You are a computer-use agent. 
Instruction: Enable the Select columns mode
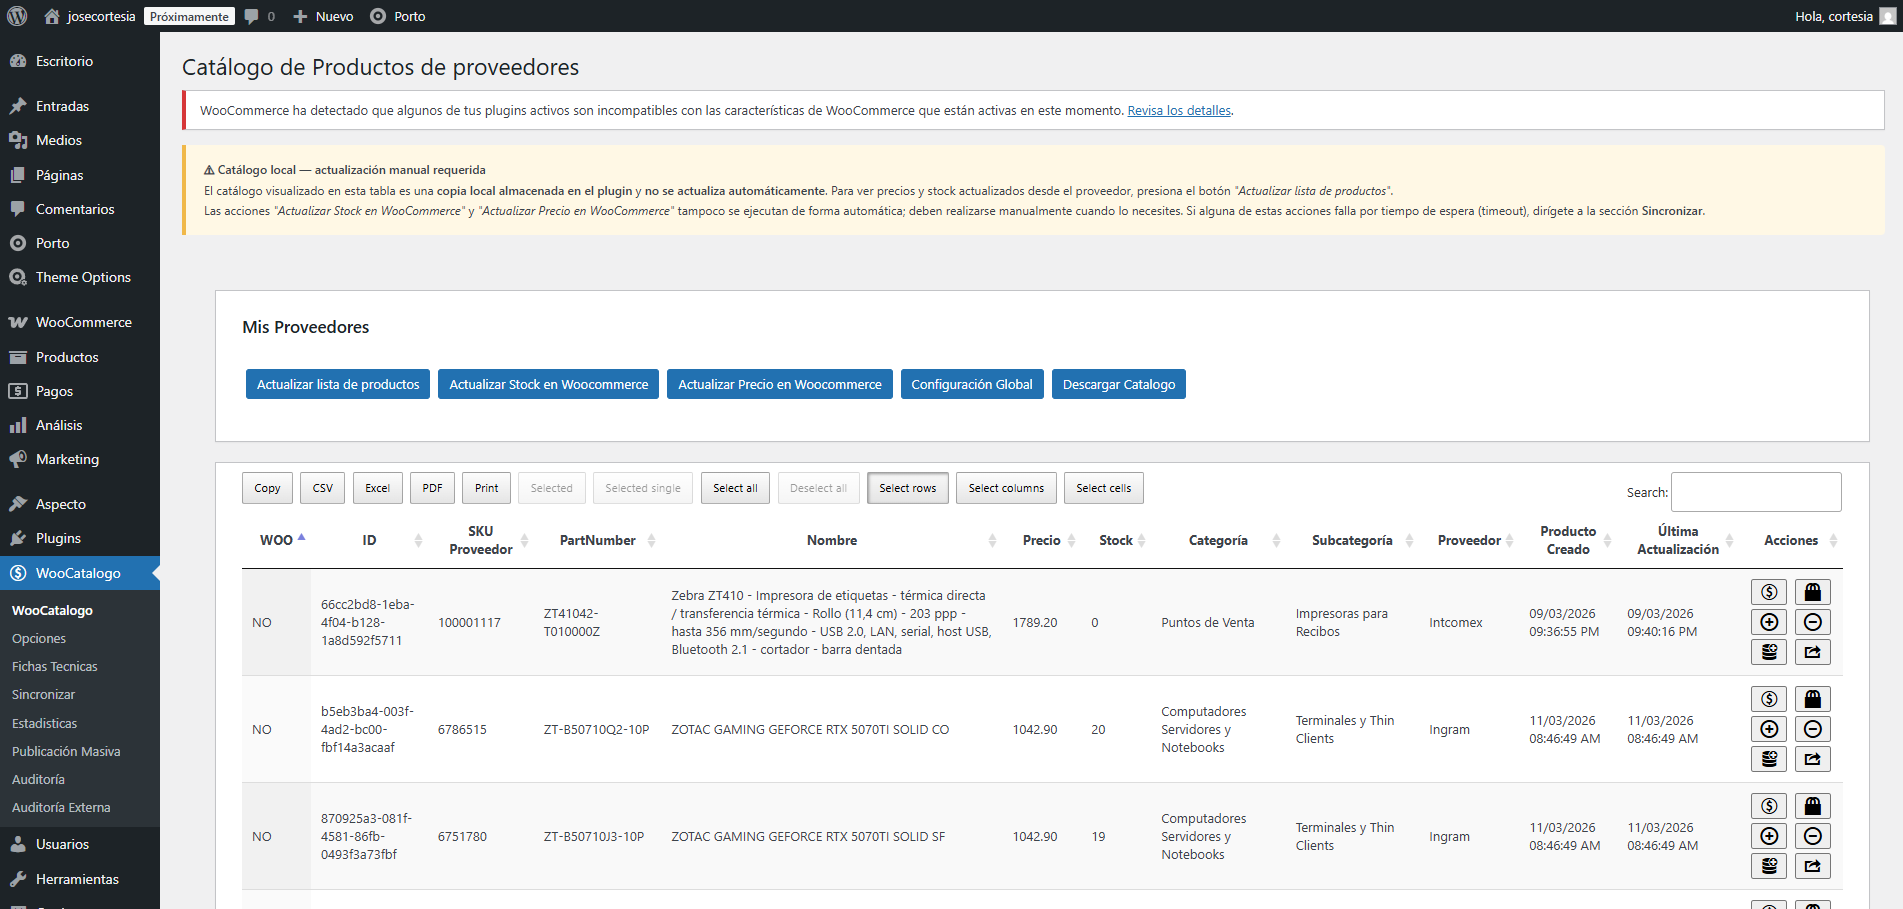coord(1006,488)
